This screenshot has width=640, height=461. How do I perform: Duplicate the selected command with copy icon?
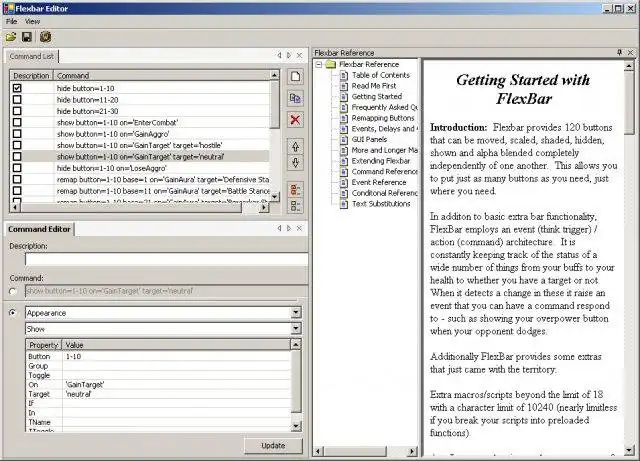click(x=295, y=98)
